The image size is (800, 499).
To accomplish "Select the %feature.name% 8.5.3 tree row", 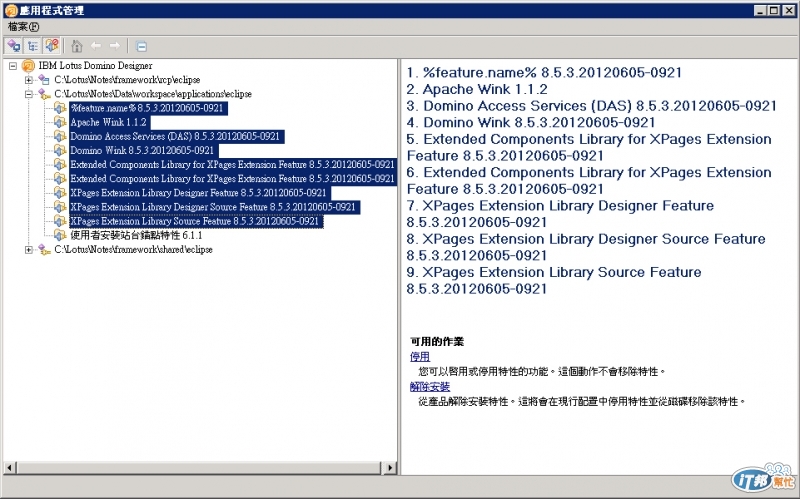I will click(x=148, y=108).
